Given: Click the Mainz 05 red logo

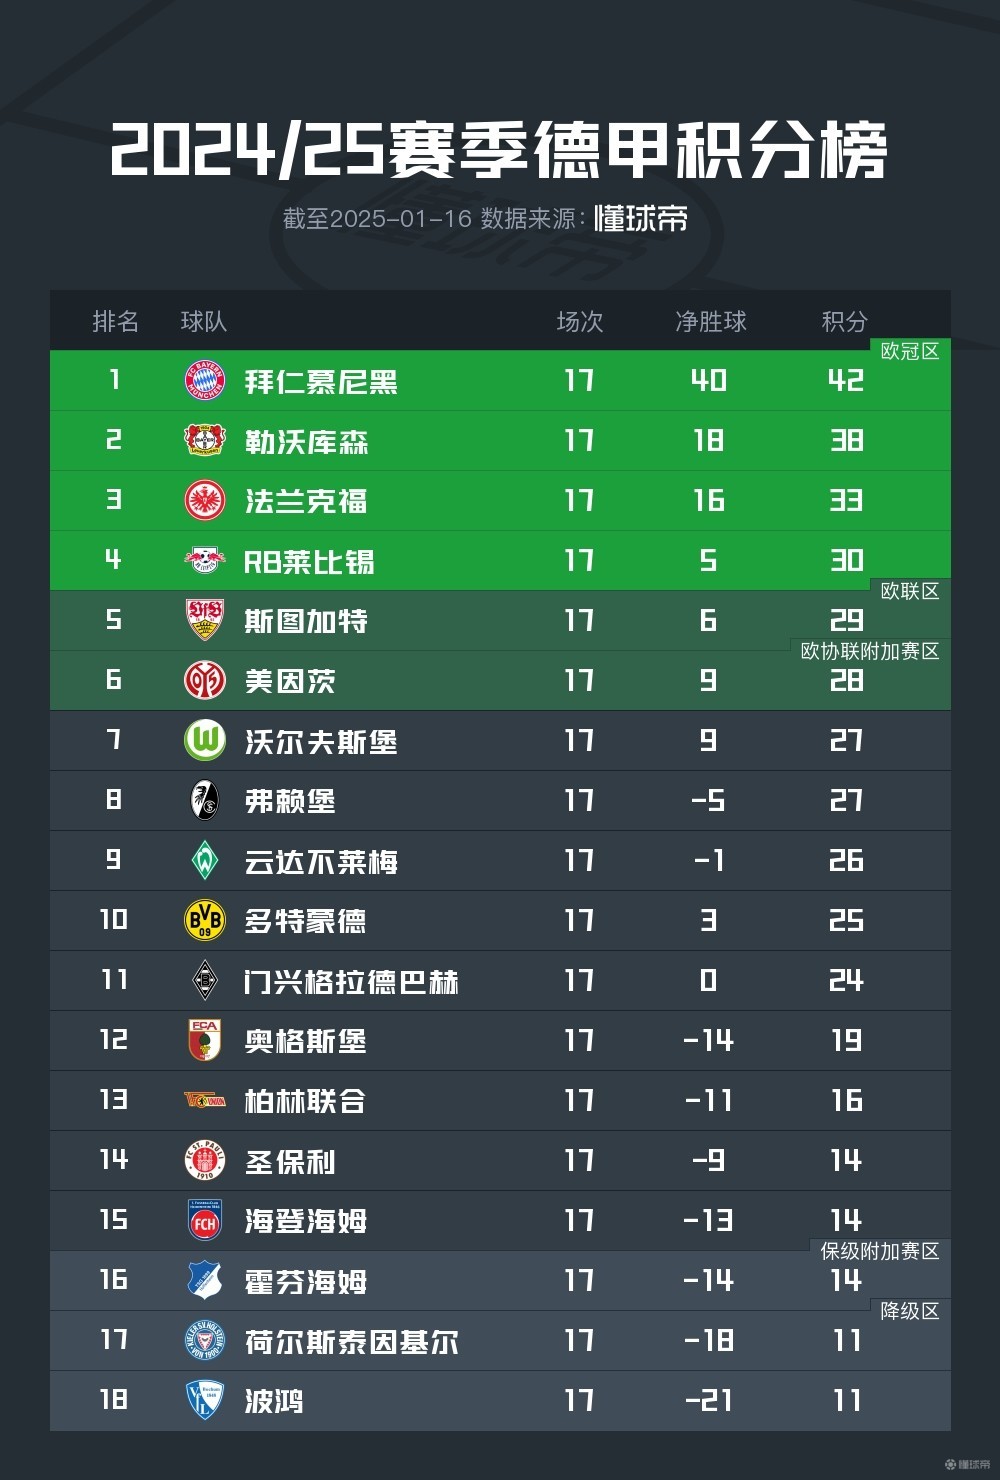Looking at the screenshot, I should (205, 680).
